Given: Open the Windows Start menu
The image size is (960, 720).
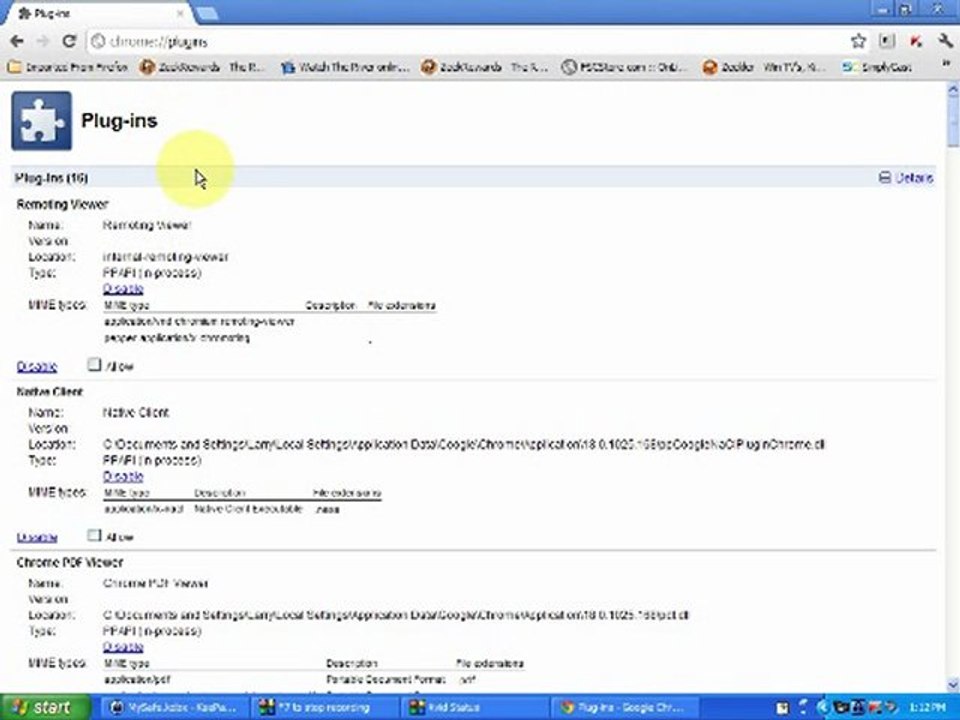Looking at the screenshot, I should click(x=45, y=707).
